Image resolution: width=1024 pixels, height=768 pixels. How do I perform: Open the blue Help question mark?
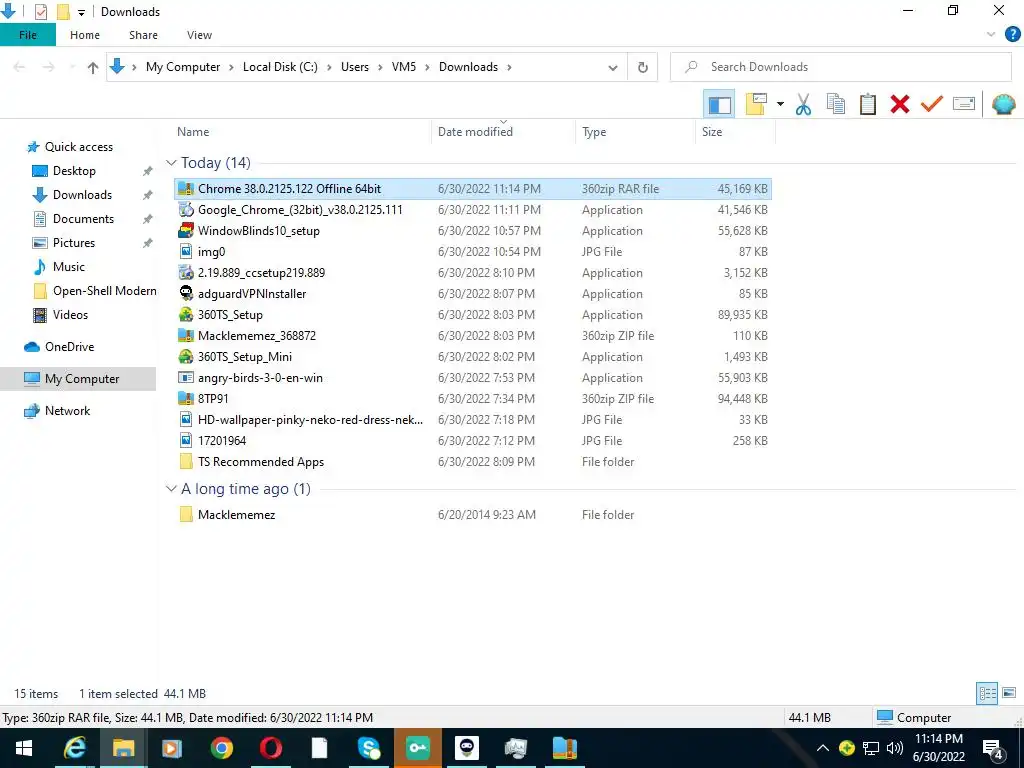(1012, 35)
